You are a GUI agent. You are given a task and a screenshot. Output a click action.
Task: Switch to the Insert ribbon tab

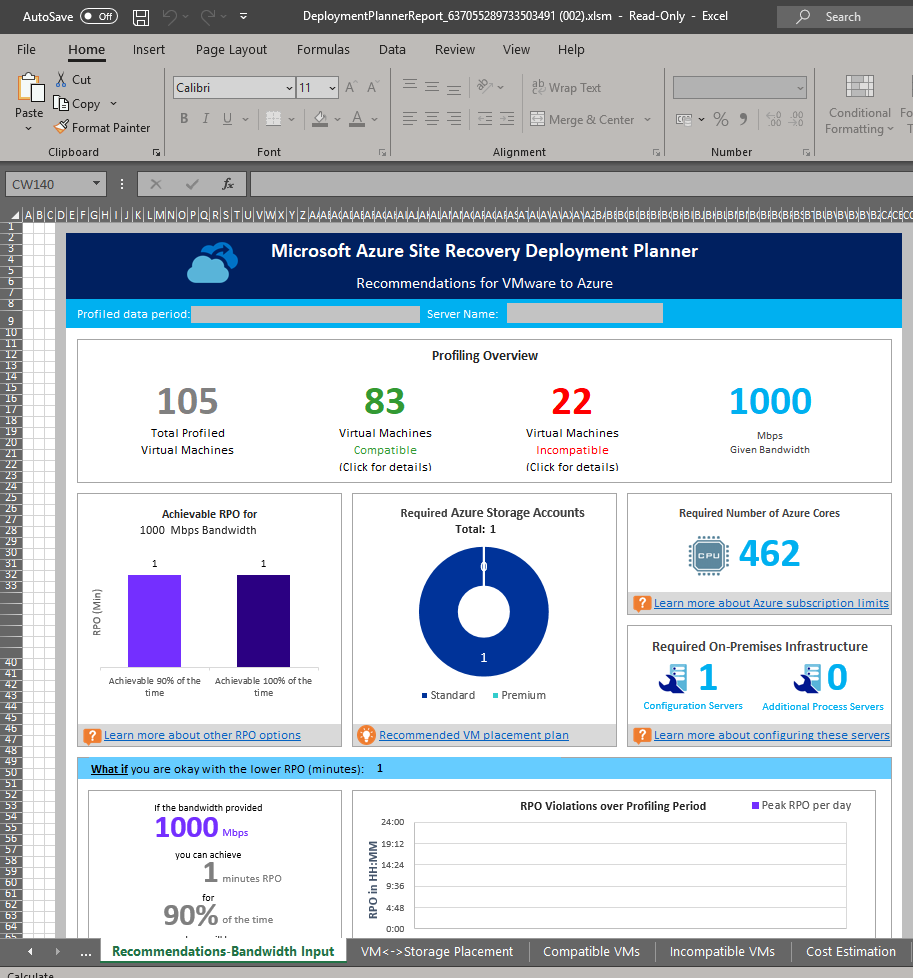point(148,50)
